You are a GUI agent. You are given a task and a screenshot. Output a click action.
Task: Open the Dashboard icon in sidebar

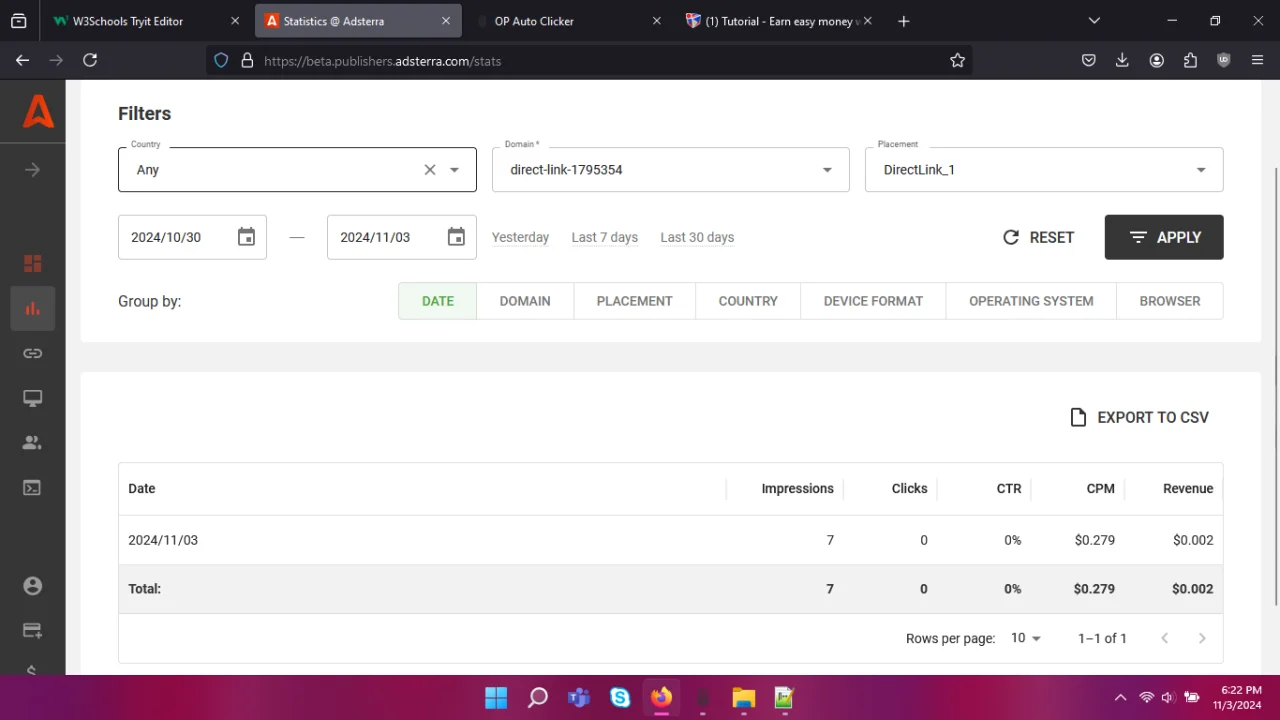(x=33, y=264)
